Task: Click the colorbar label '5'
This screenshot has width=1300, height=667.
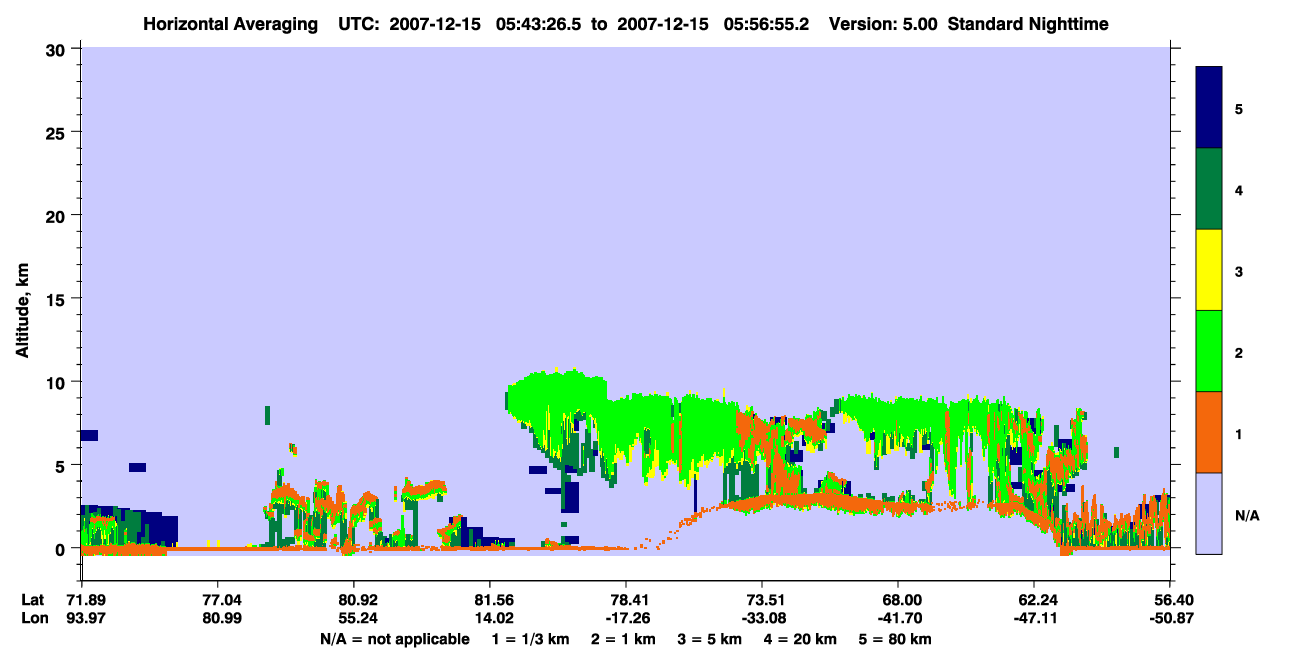Action: tap(1238, 108)
